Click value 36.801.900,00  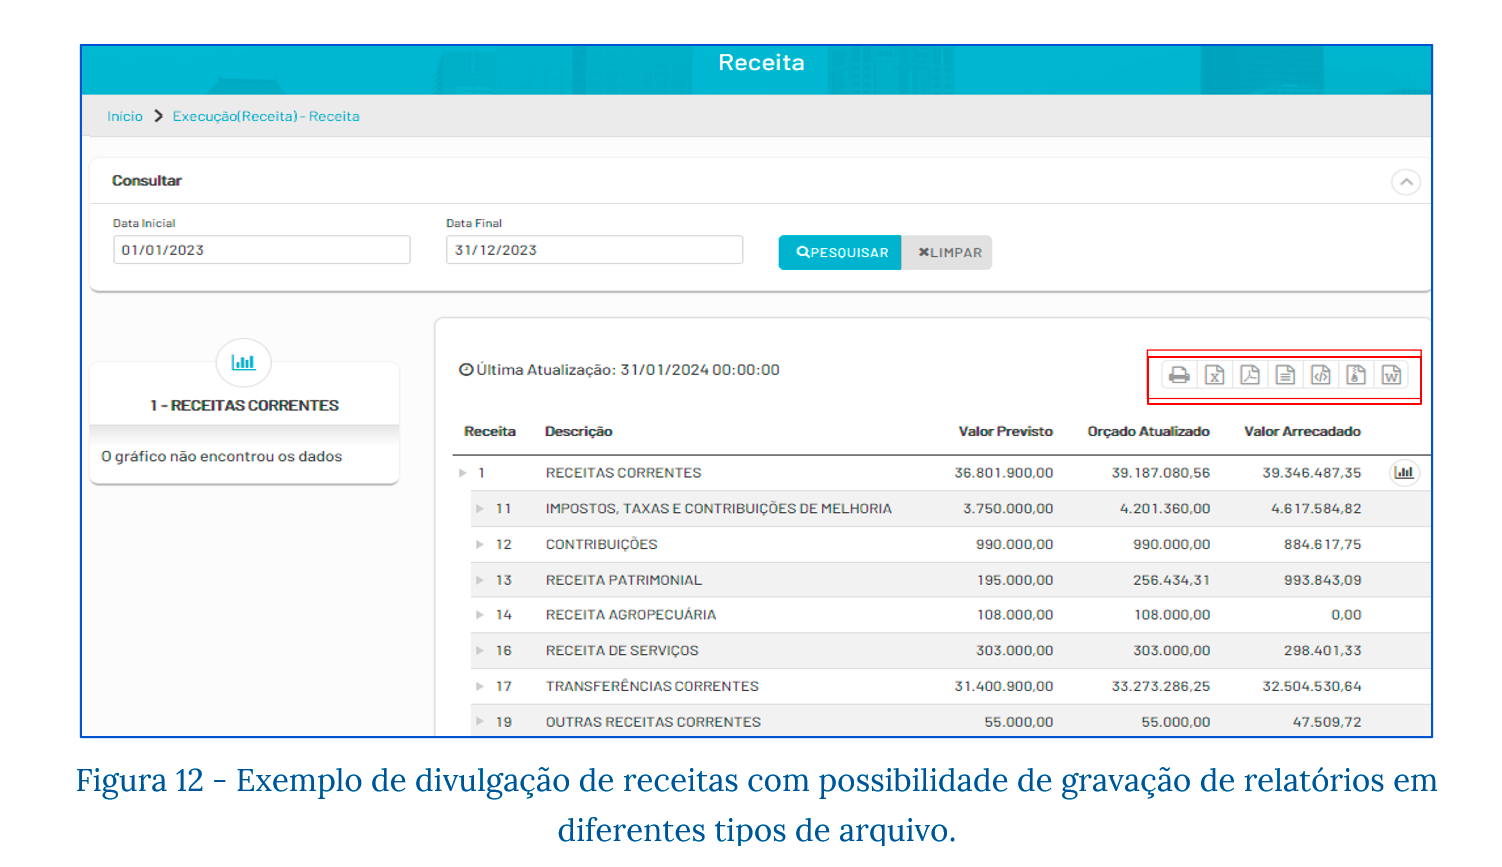click(1004, 473)
